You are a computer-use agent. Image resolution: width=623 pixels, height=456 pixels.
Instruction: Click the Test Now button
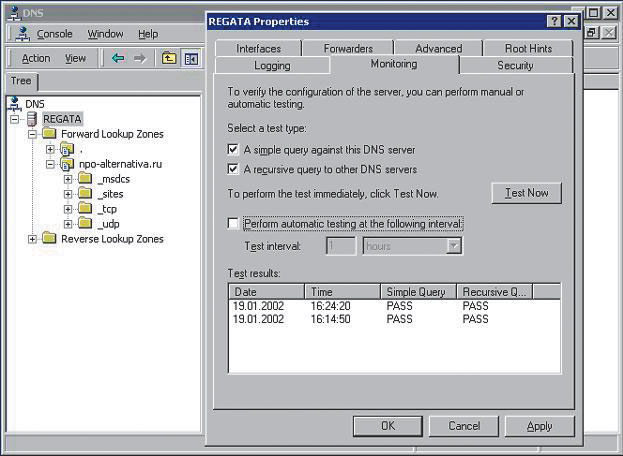(x=526, y=193)
